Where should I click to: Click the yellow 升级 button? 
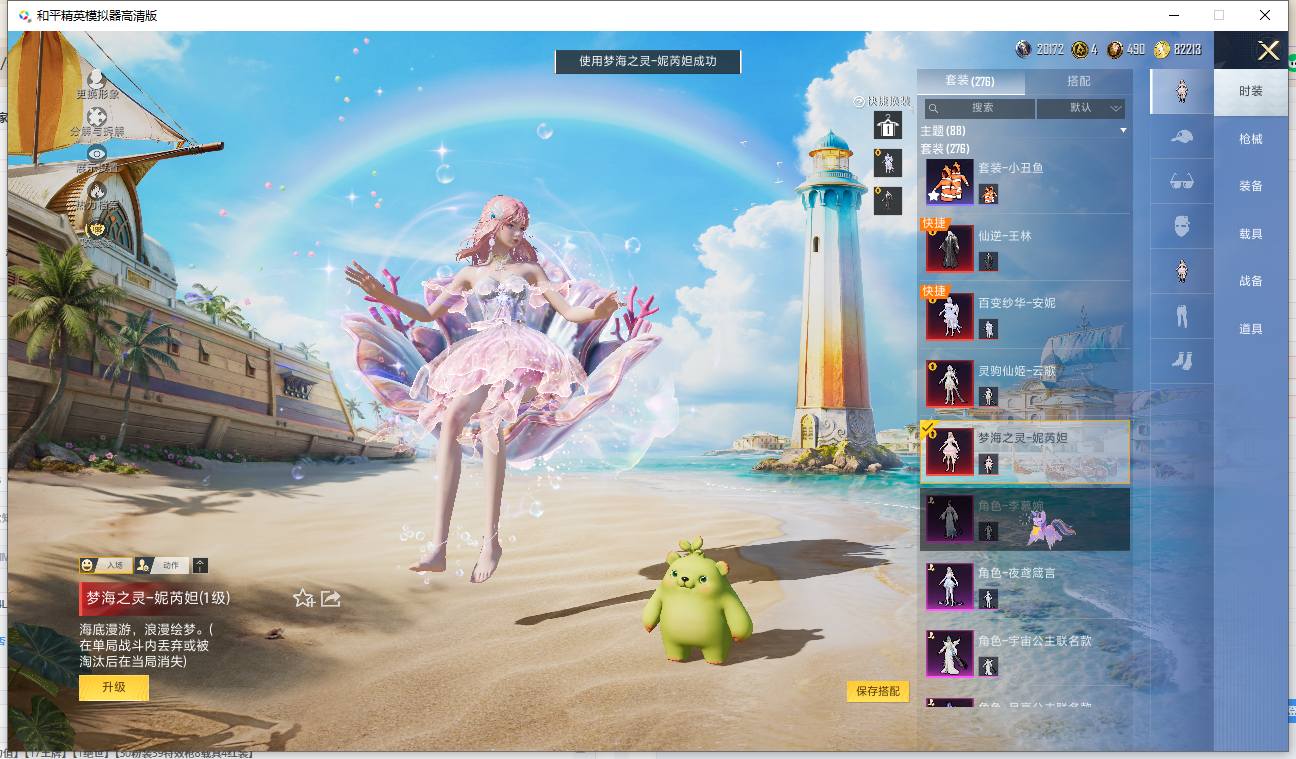click(x=114, y=687)
